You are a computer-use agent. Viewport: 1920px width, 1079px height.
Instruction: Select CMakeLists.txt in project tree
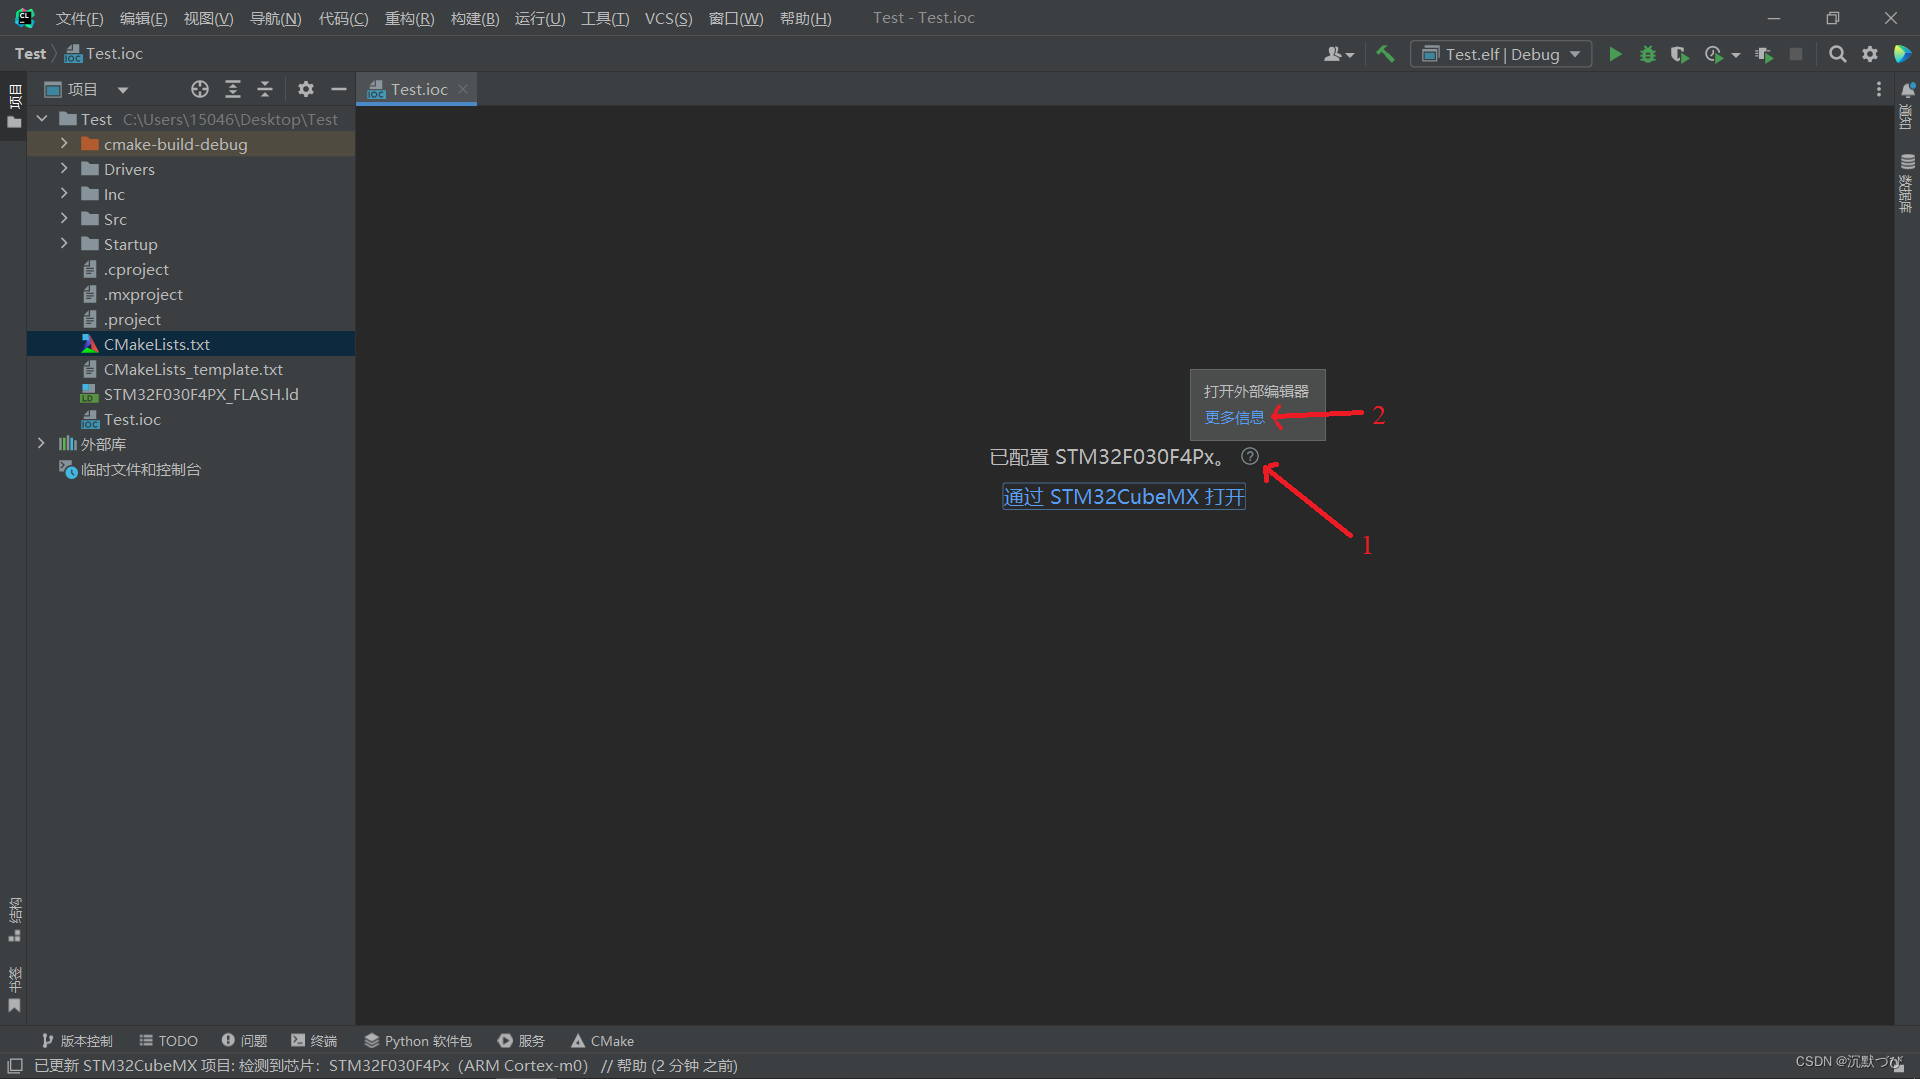click(x=191, y=344)
